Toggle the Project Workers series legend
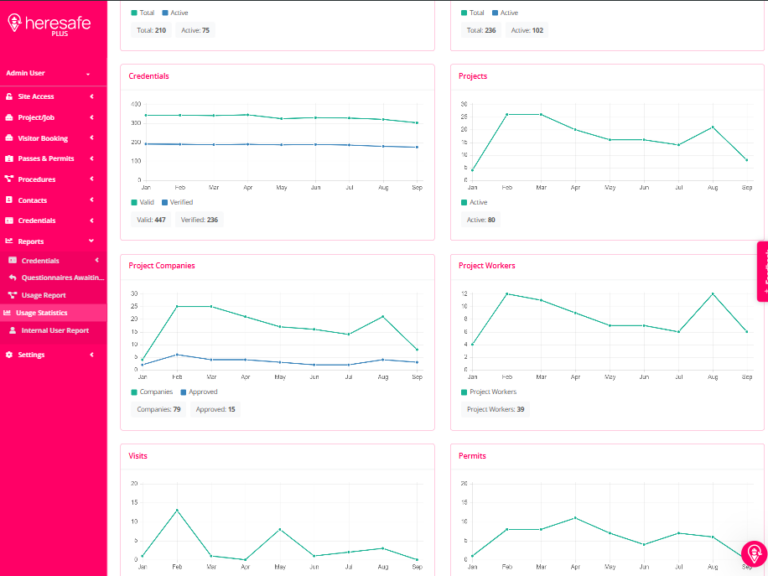 click(489, 392)
